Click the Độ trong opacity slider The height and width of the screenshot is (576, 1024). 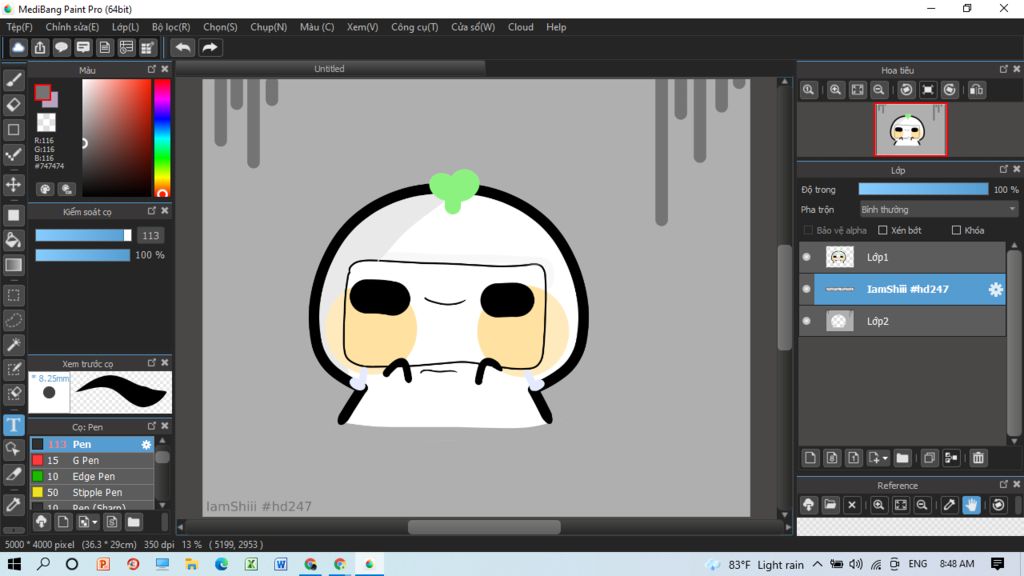click(923, 189)
